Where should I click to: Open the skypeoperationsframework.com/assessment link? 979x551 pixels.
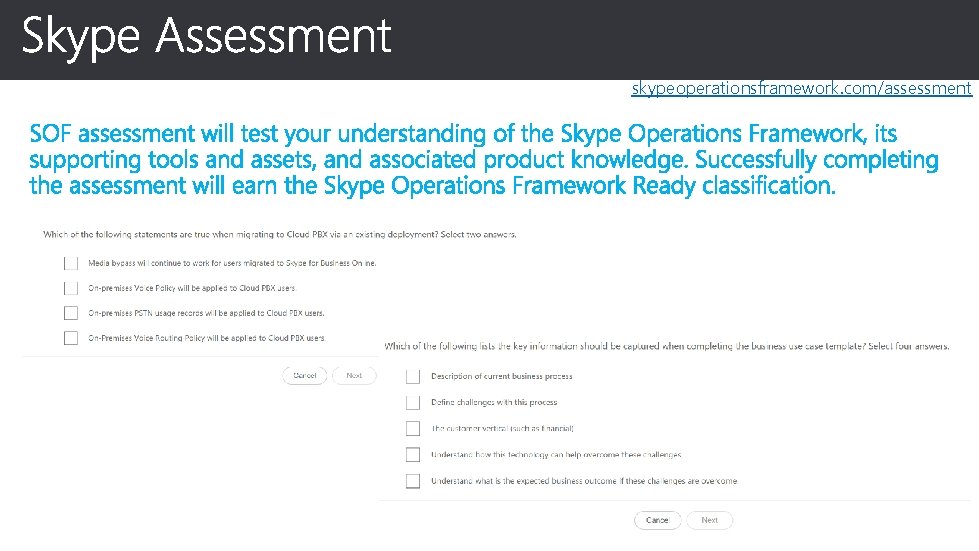coord(801,89)
